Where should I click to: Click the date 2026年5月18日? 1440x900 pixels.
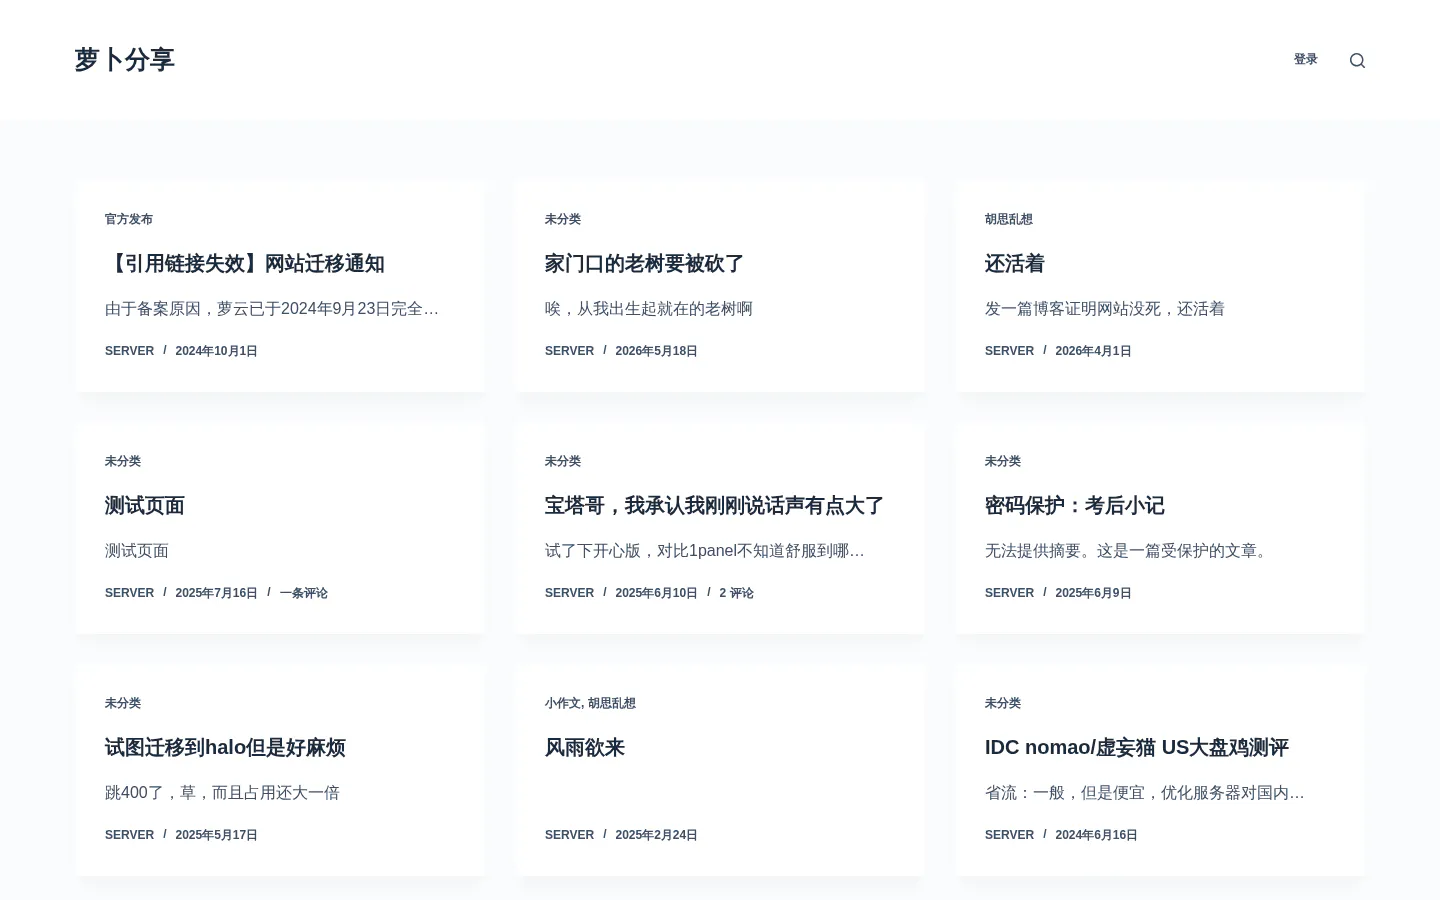pyautogui.click(x=657, y=351)
